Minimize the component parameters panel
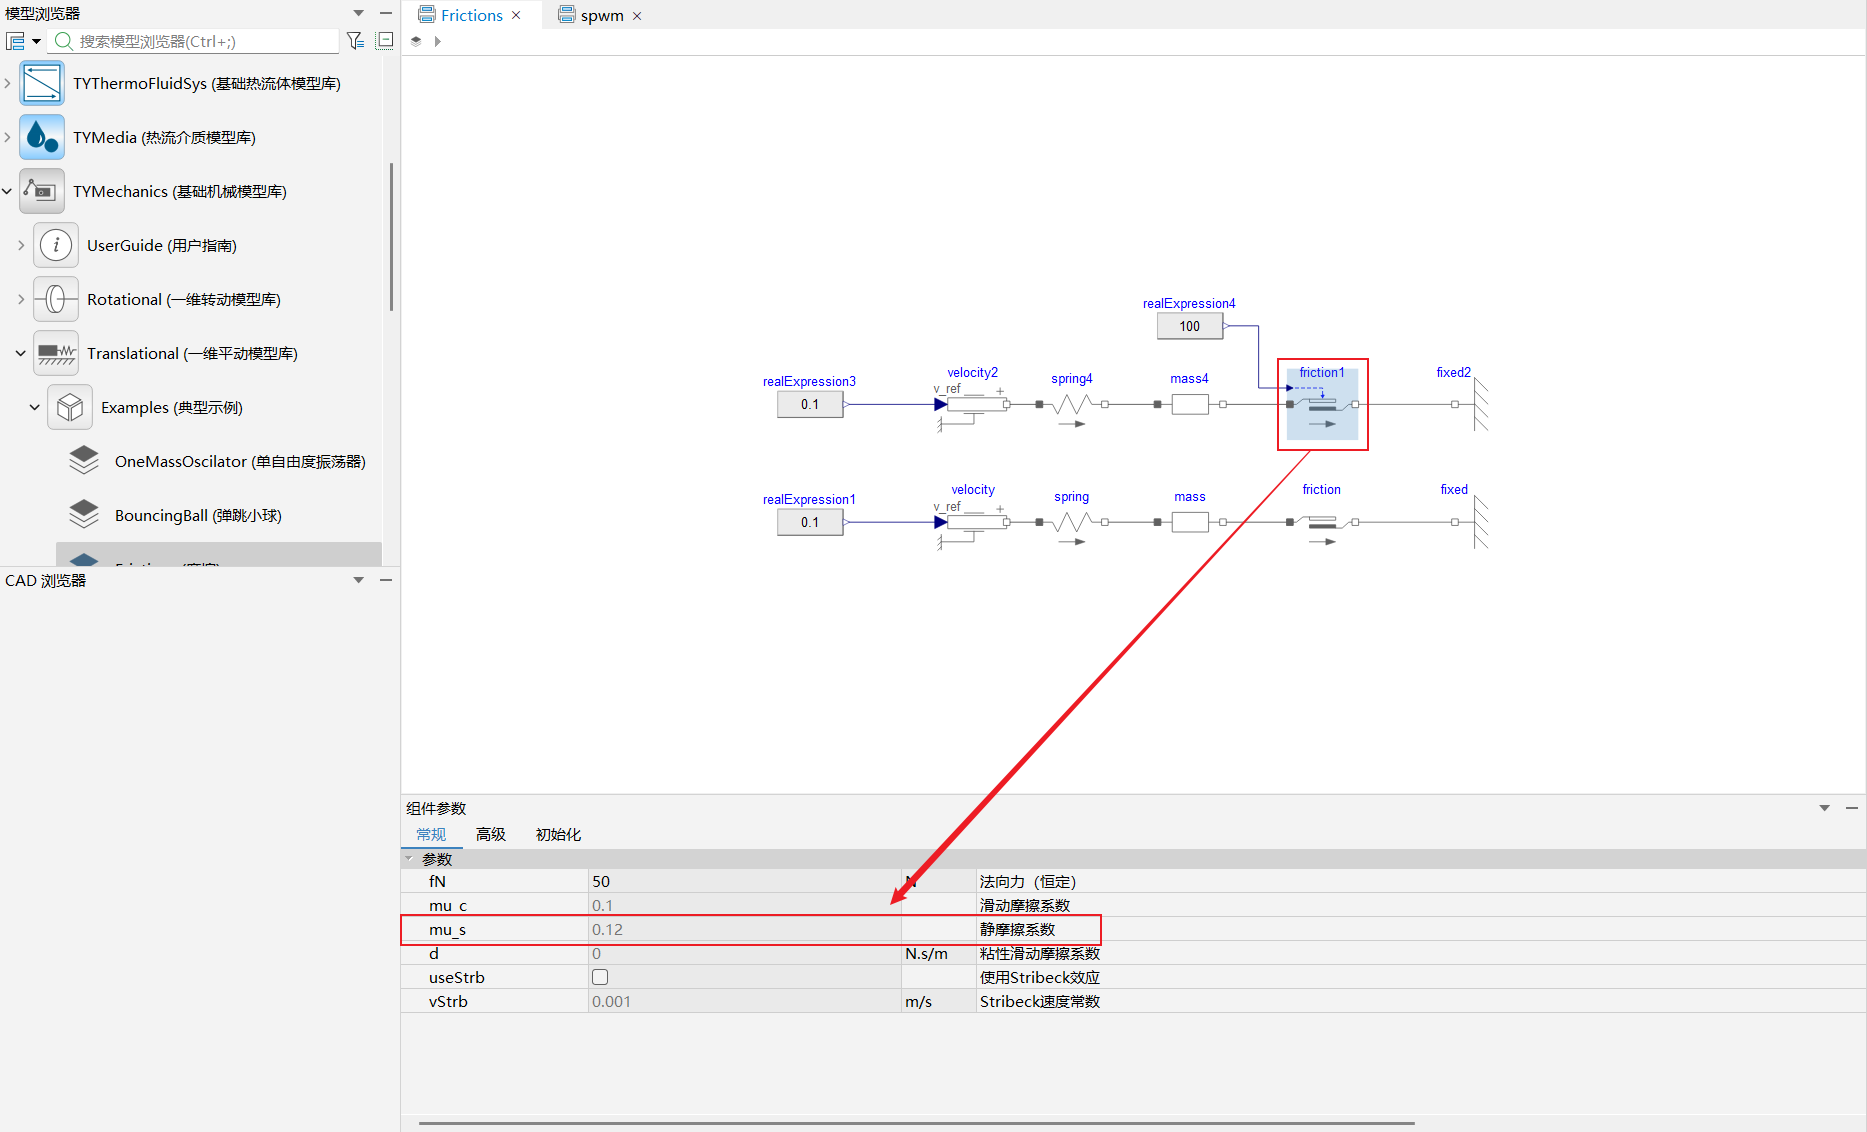 (x=1852, y=808)
